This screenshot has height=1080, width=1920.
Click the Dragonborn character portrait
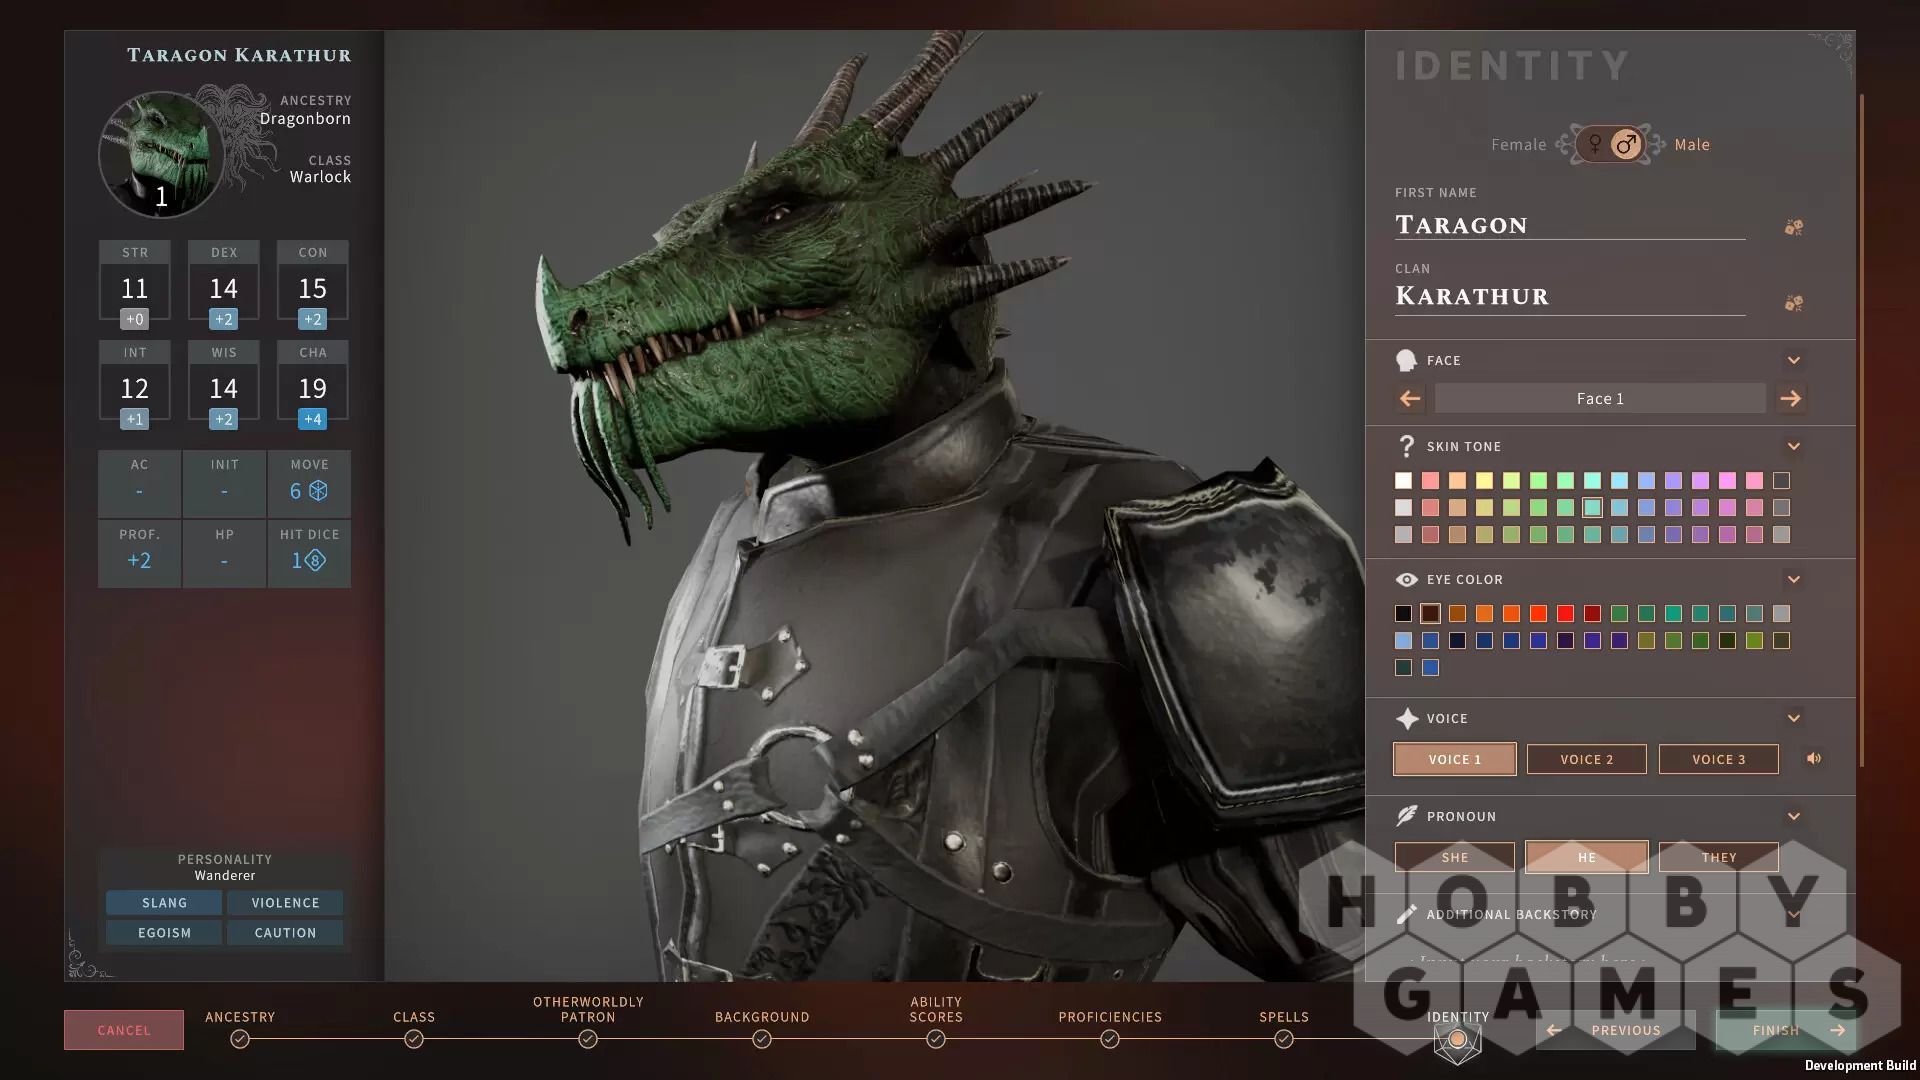161,155
